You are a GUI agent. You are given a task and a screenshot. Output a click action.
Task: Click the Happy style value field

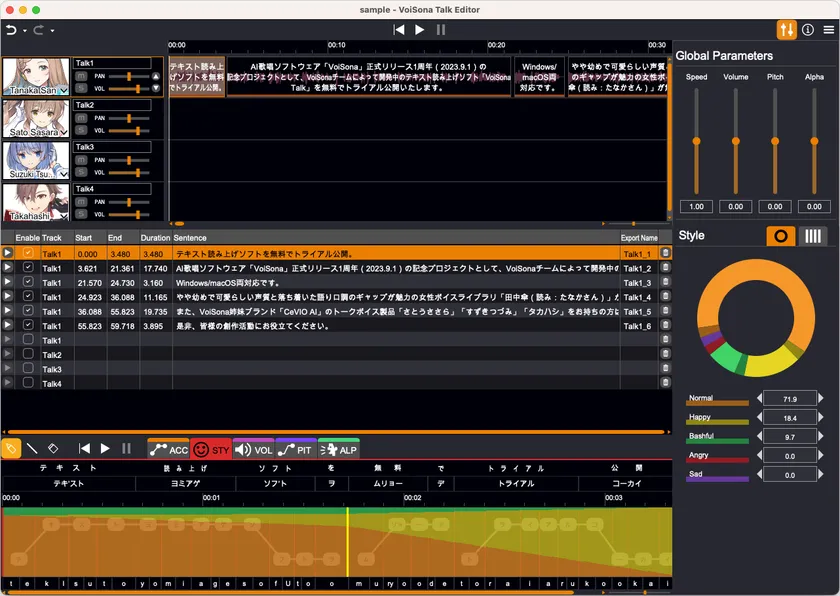click(x=789, y=417)
